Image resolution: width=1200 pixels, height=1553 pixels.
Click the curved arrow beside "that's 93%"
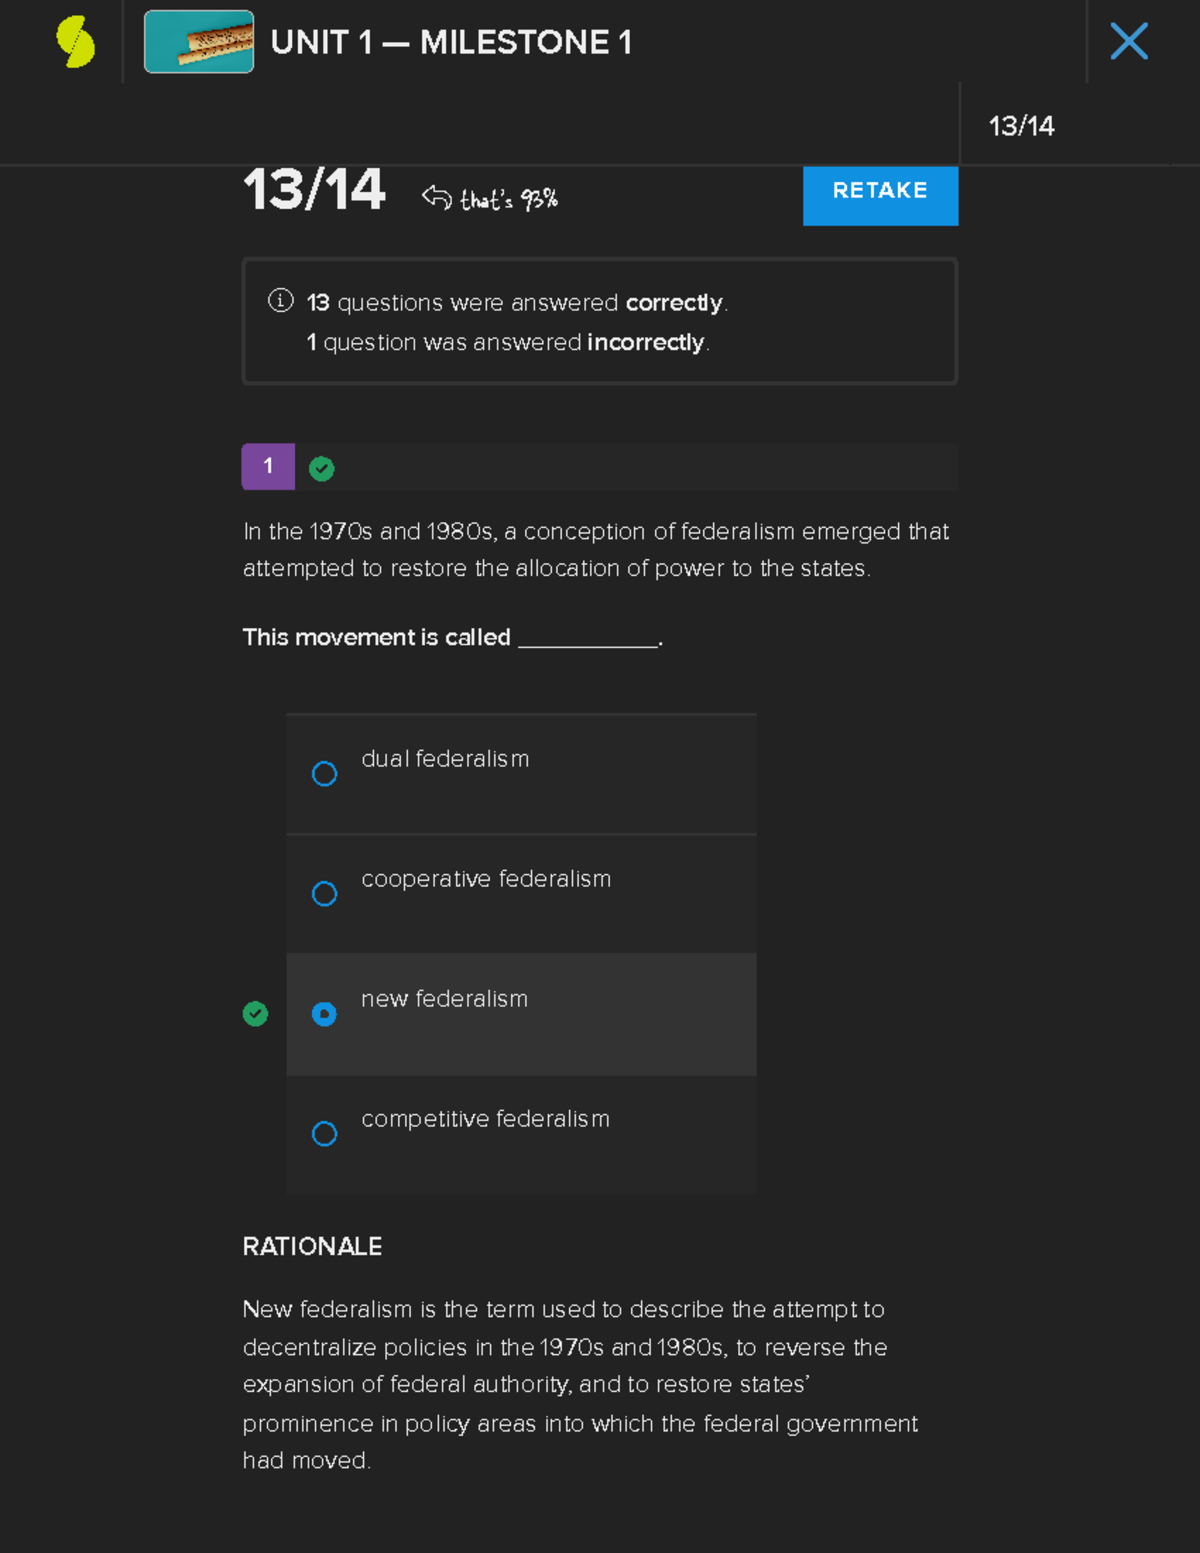437,196
